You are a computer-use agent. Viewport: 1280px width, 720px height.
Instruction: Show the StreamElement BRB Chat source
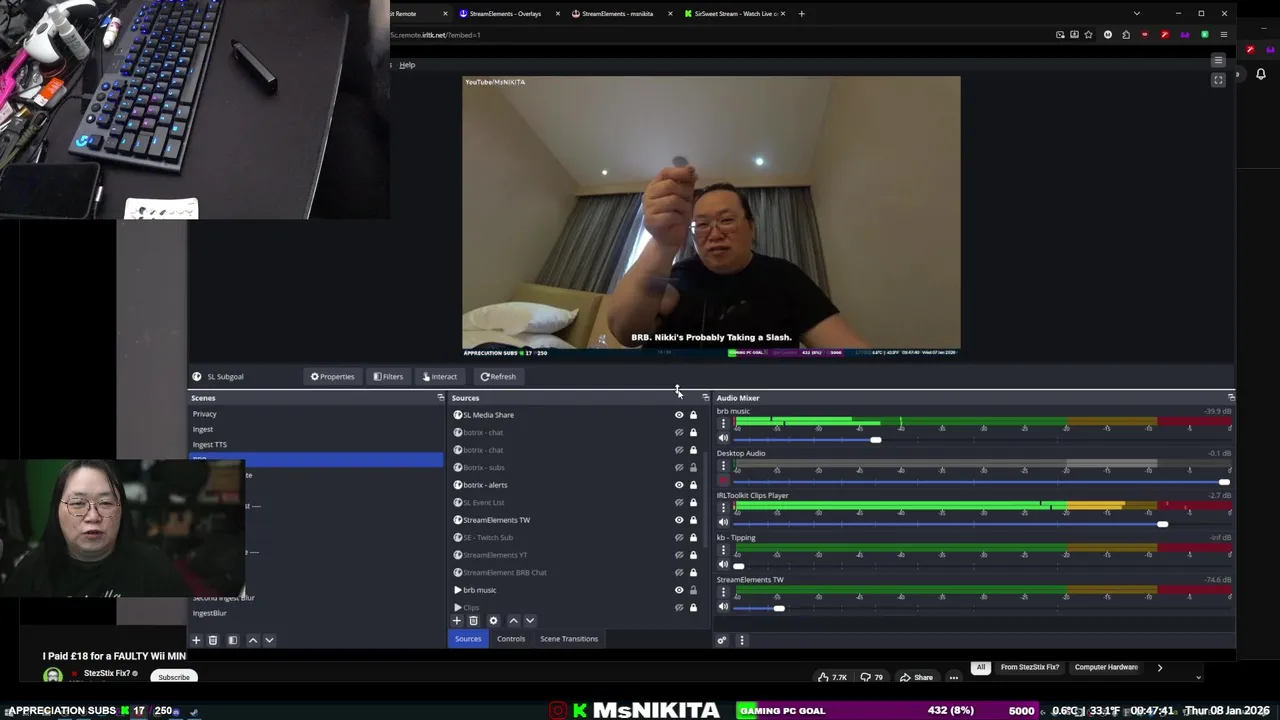click(x=679, y=572)
